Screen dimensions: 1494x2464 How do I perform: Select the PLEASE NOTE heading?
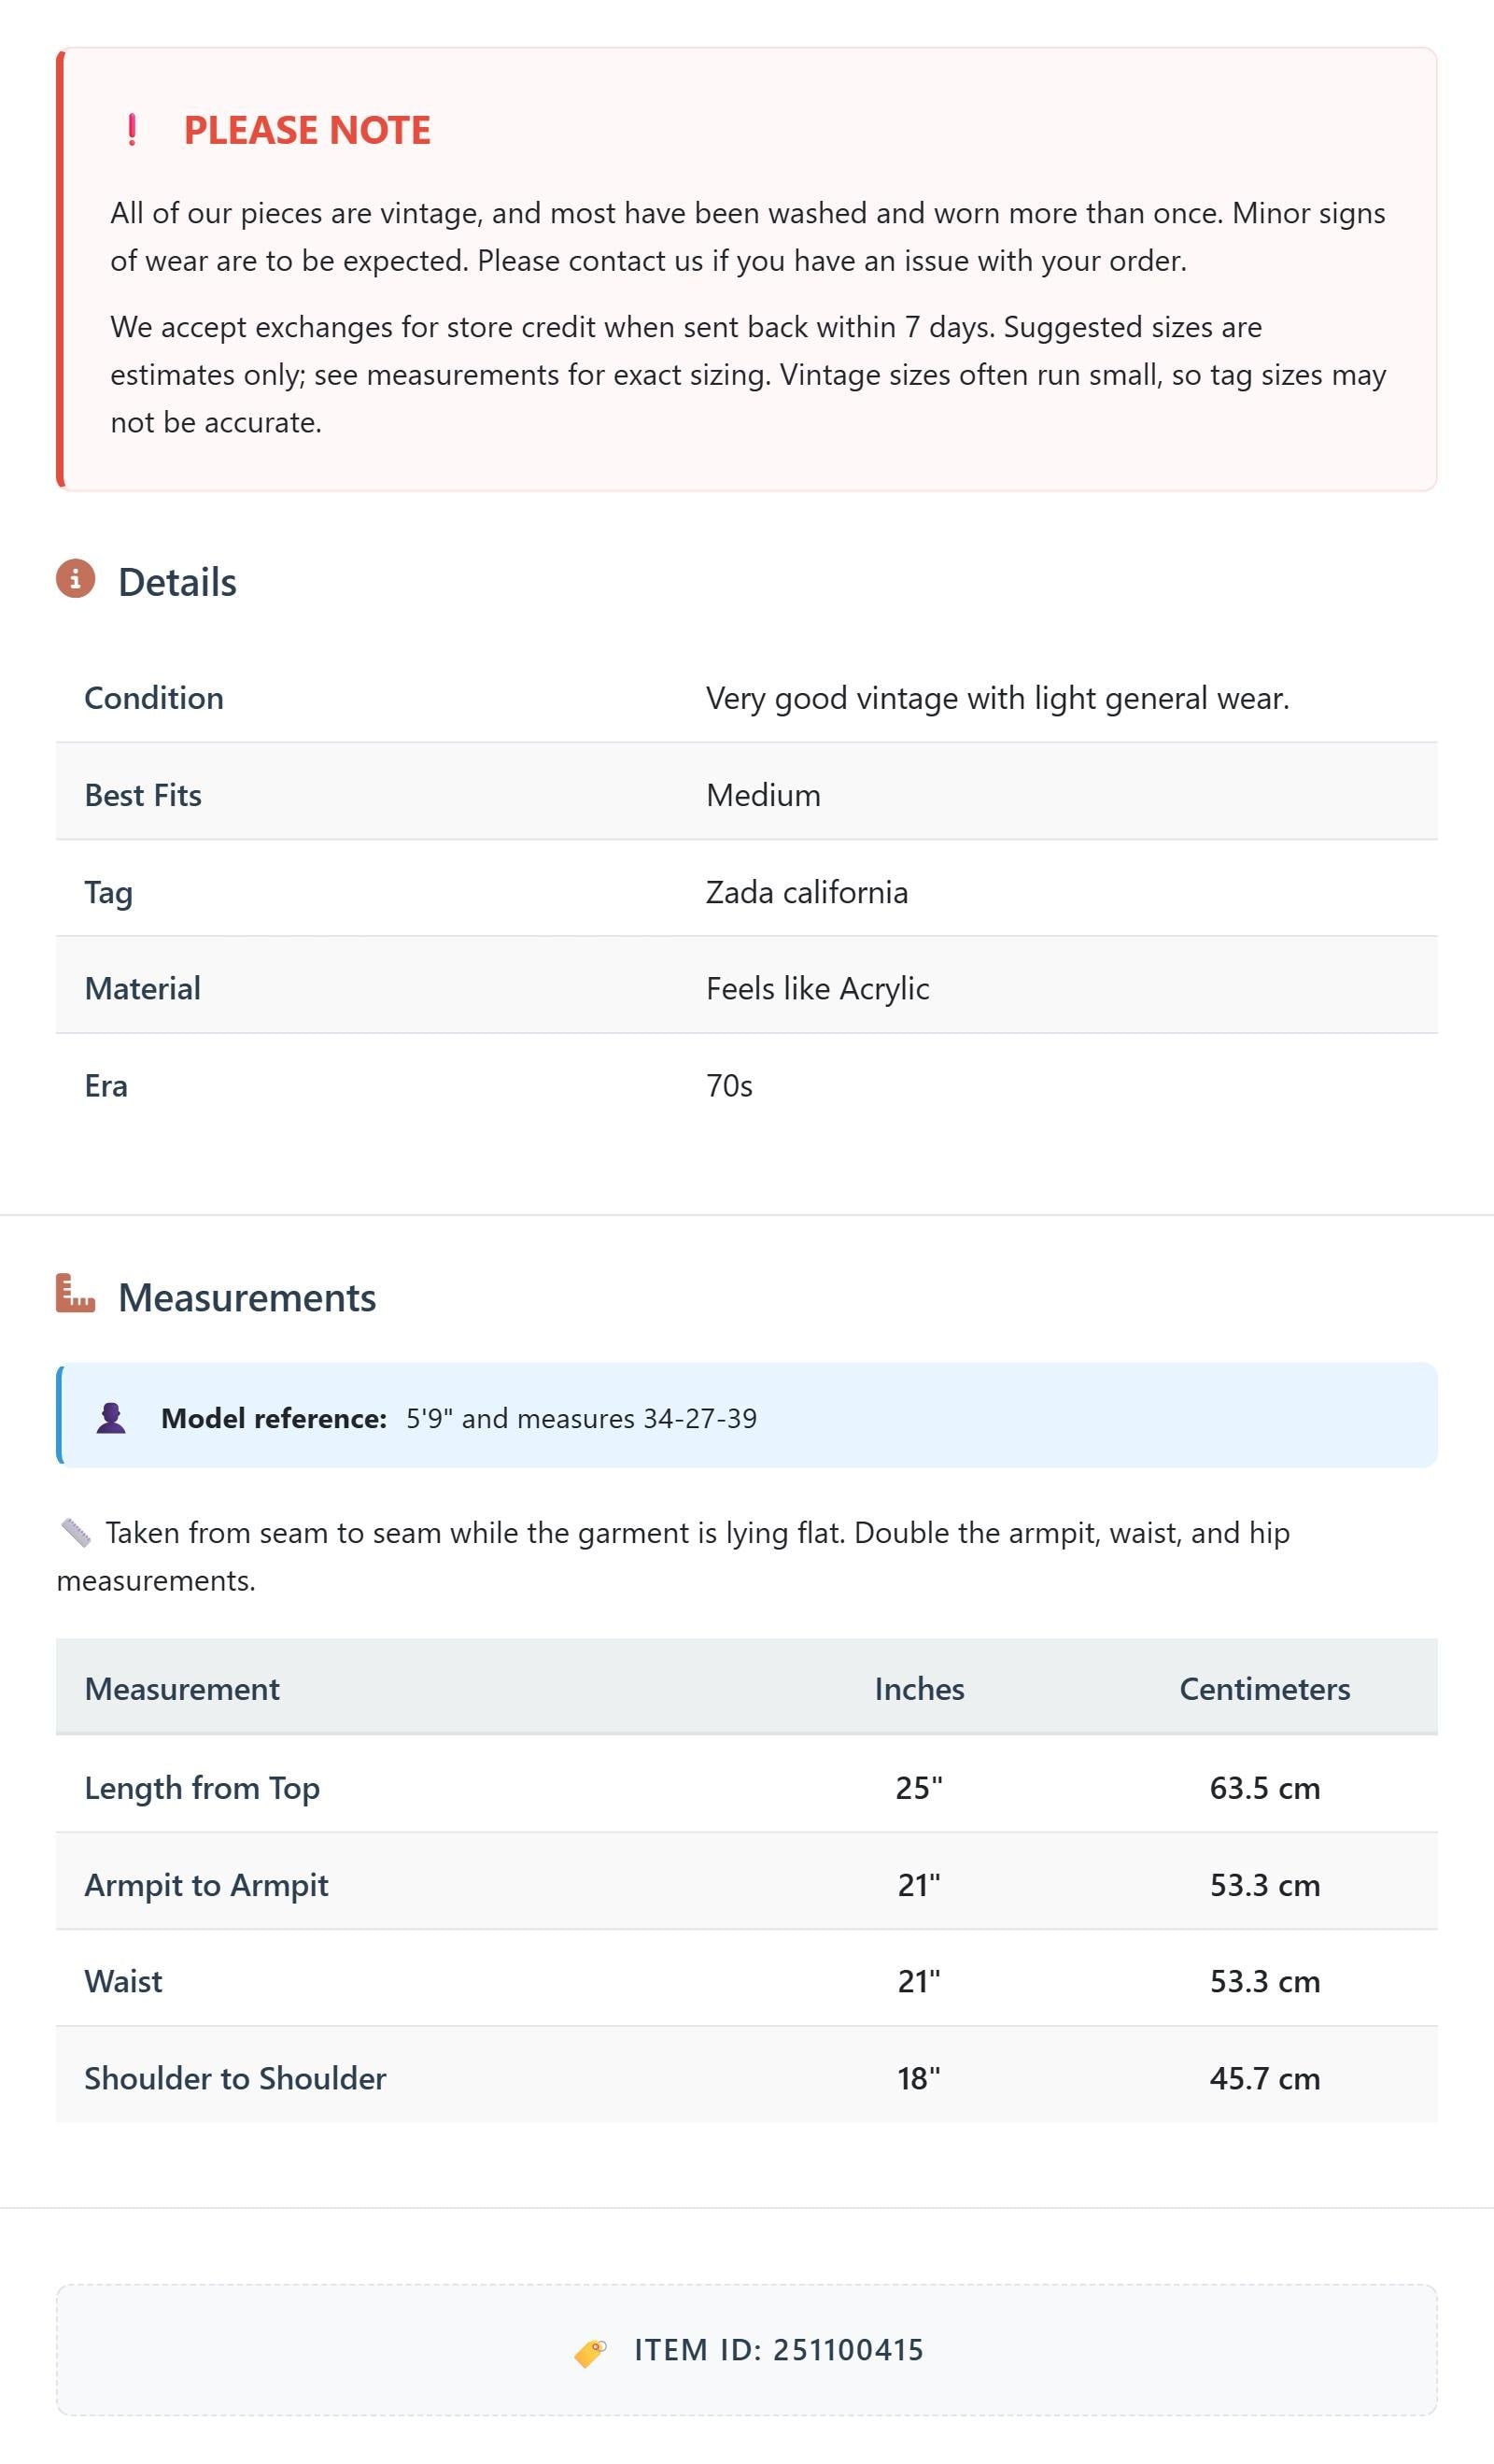[x=307, y=130]
